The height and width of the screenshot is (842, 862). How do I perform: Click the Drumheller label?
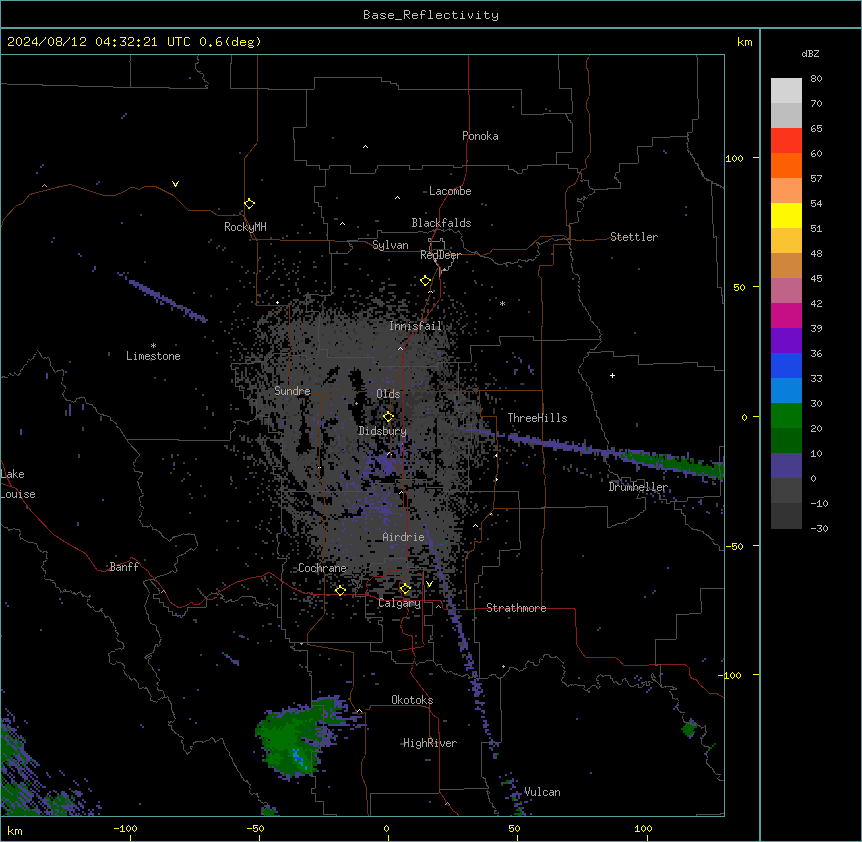(637, 487)
